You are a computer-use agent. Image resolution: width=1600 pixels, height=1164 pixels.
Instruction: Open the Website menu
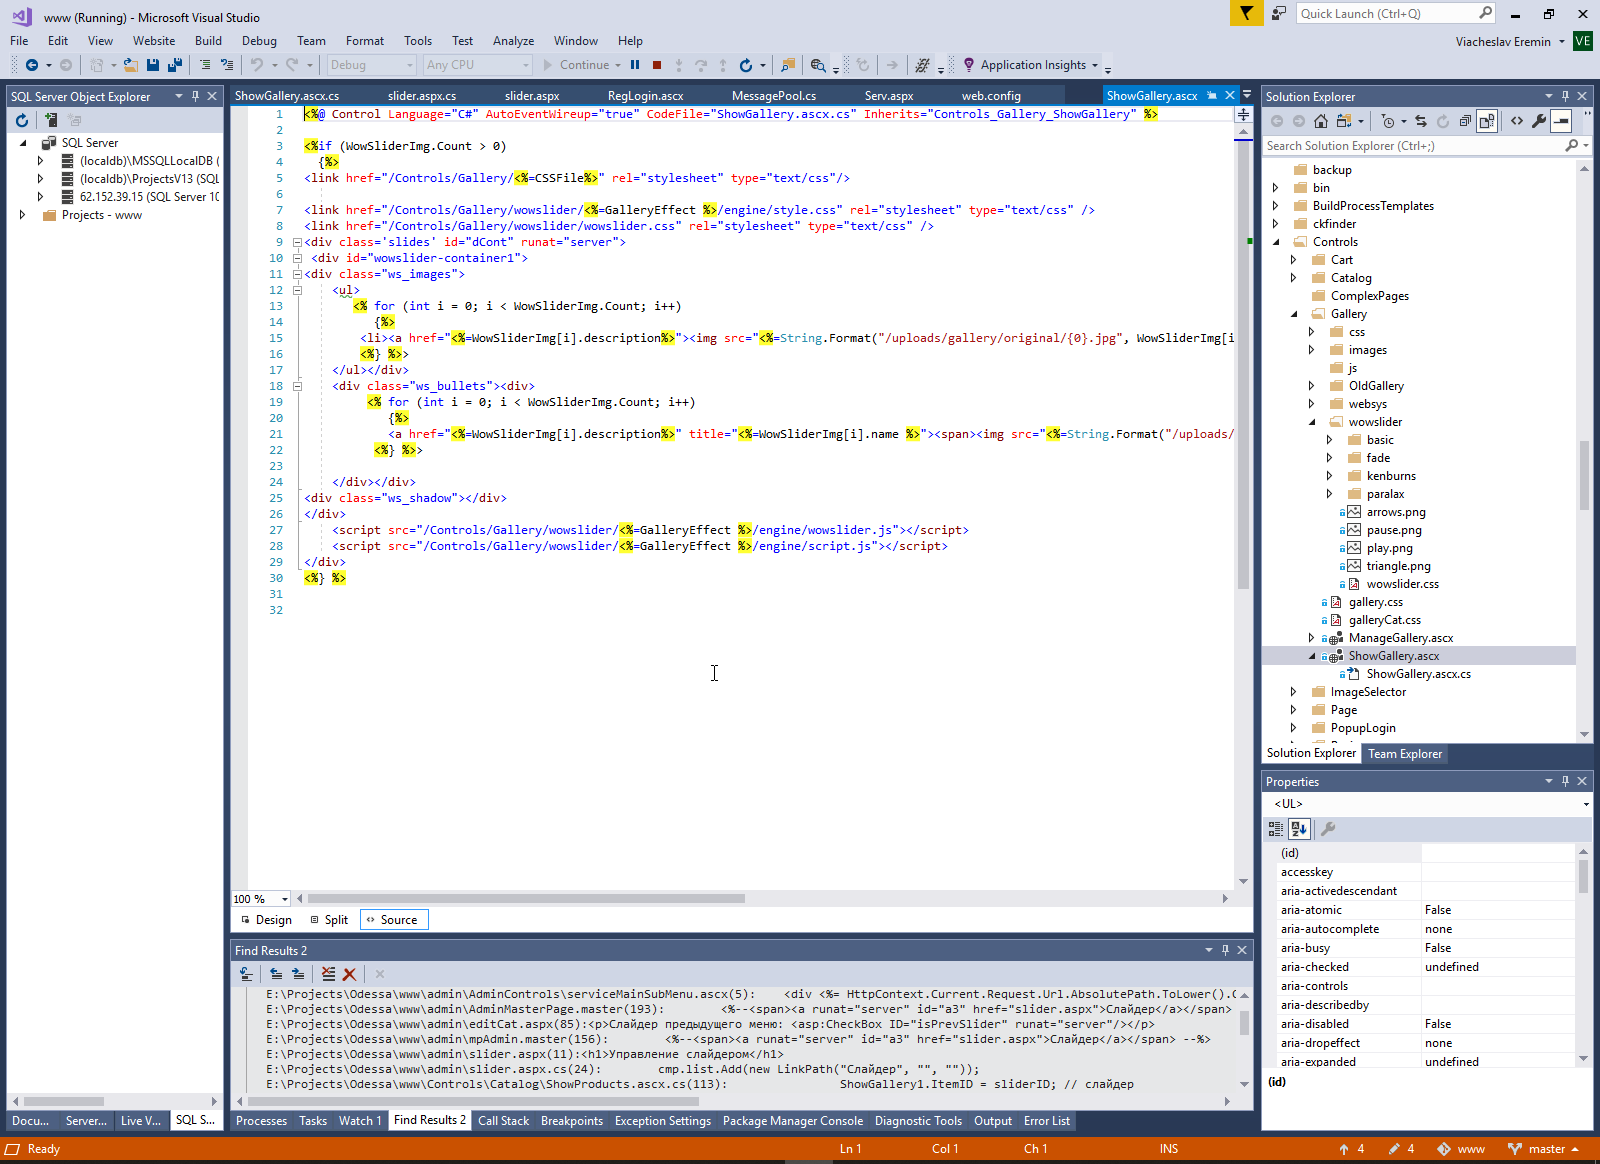click(153, 41)
